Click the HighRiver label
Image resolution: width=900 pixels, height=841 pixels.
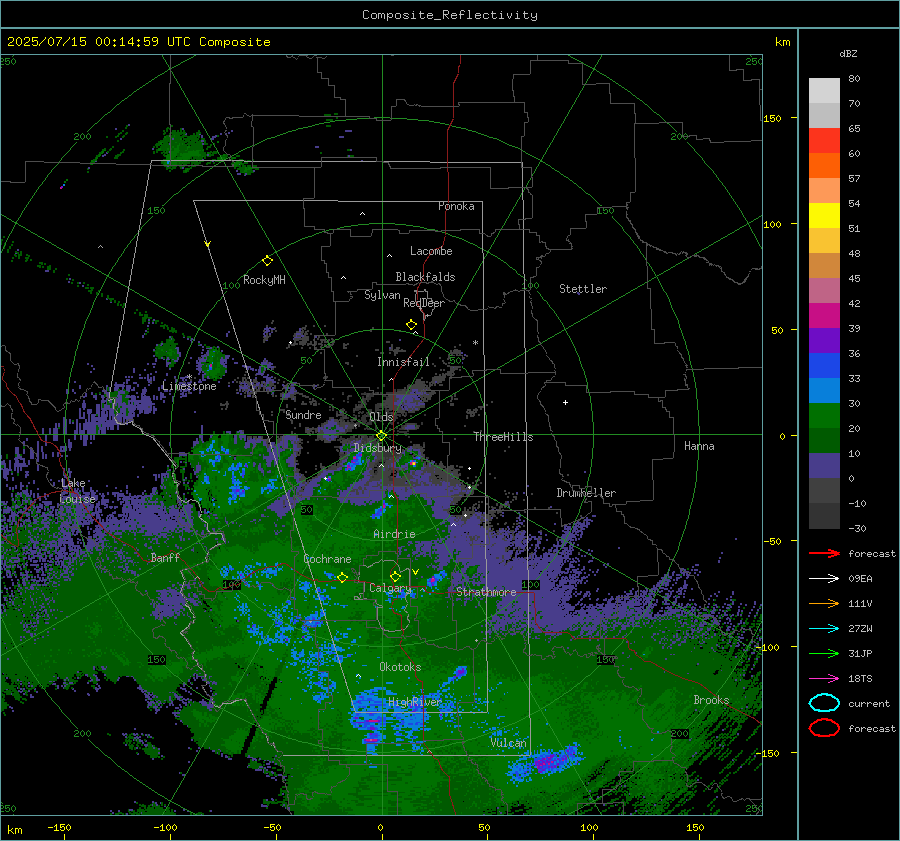click(415, 702)
